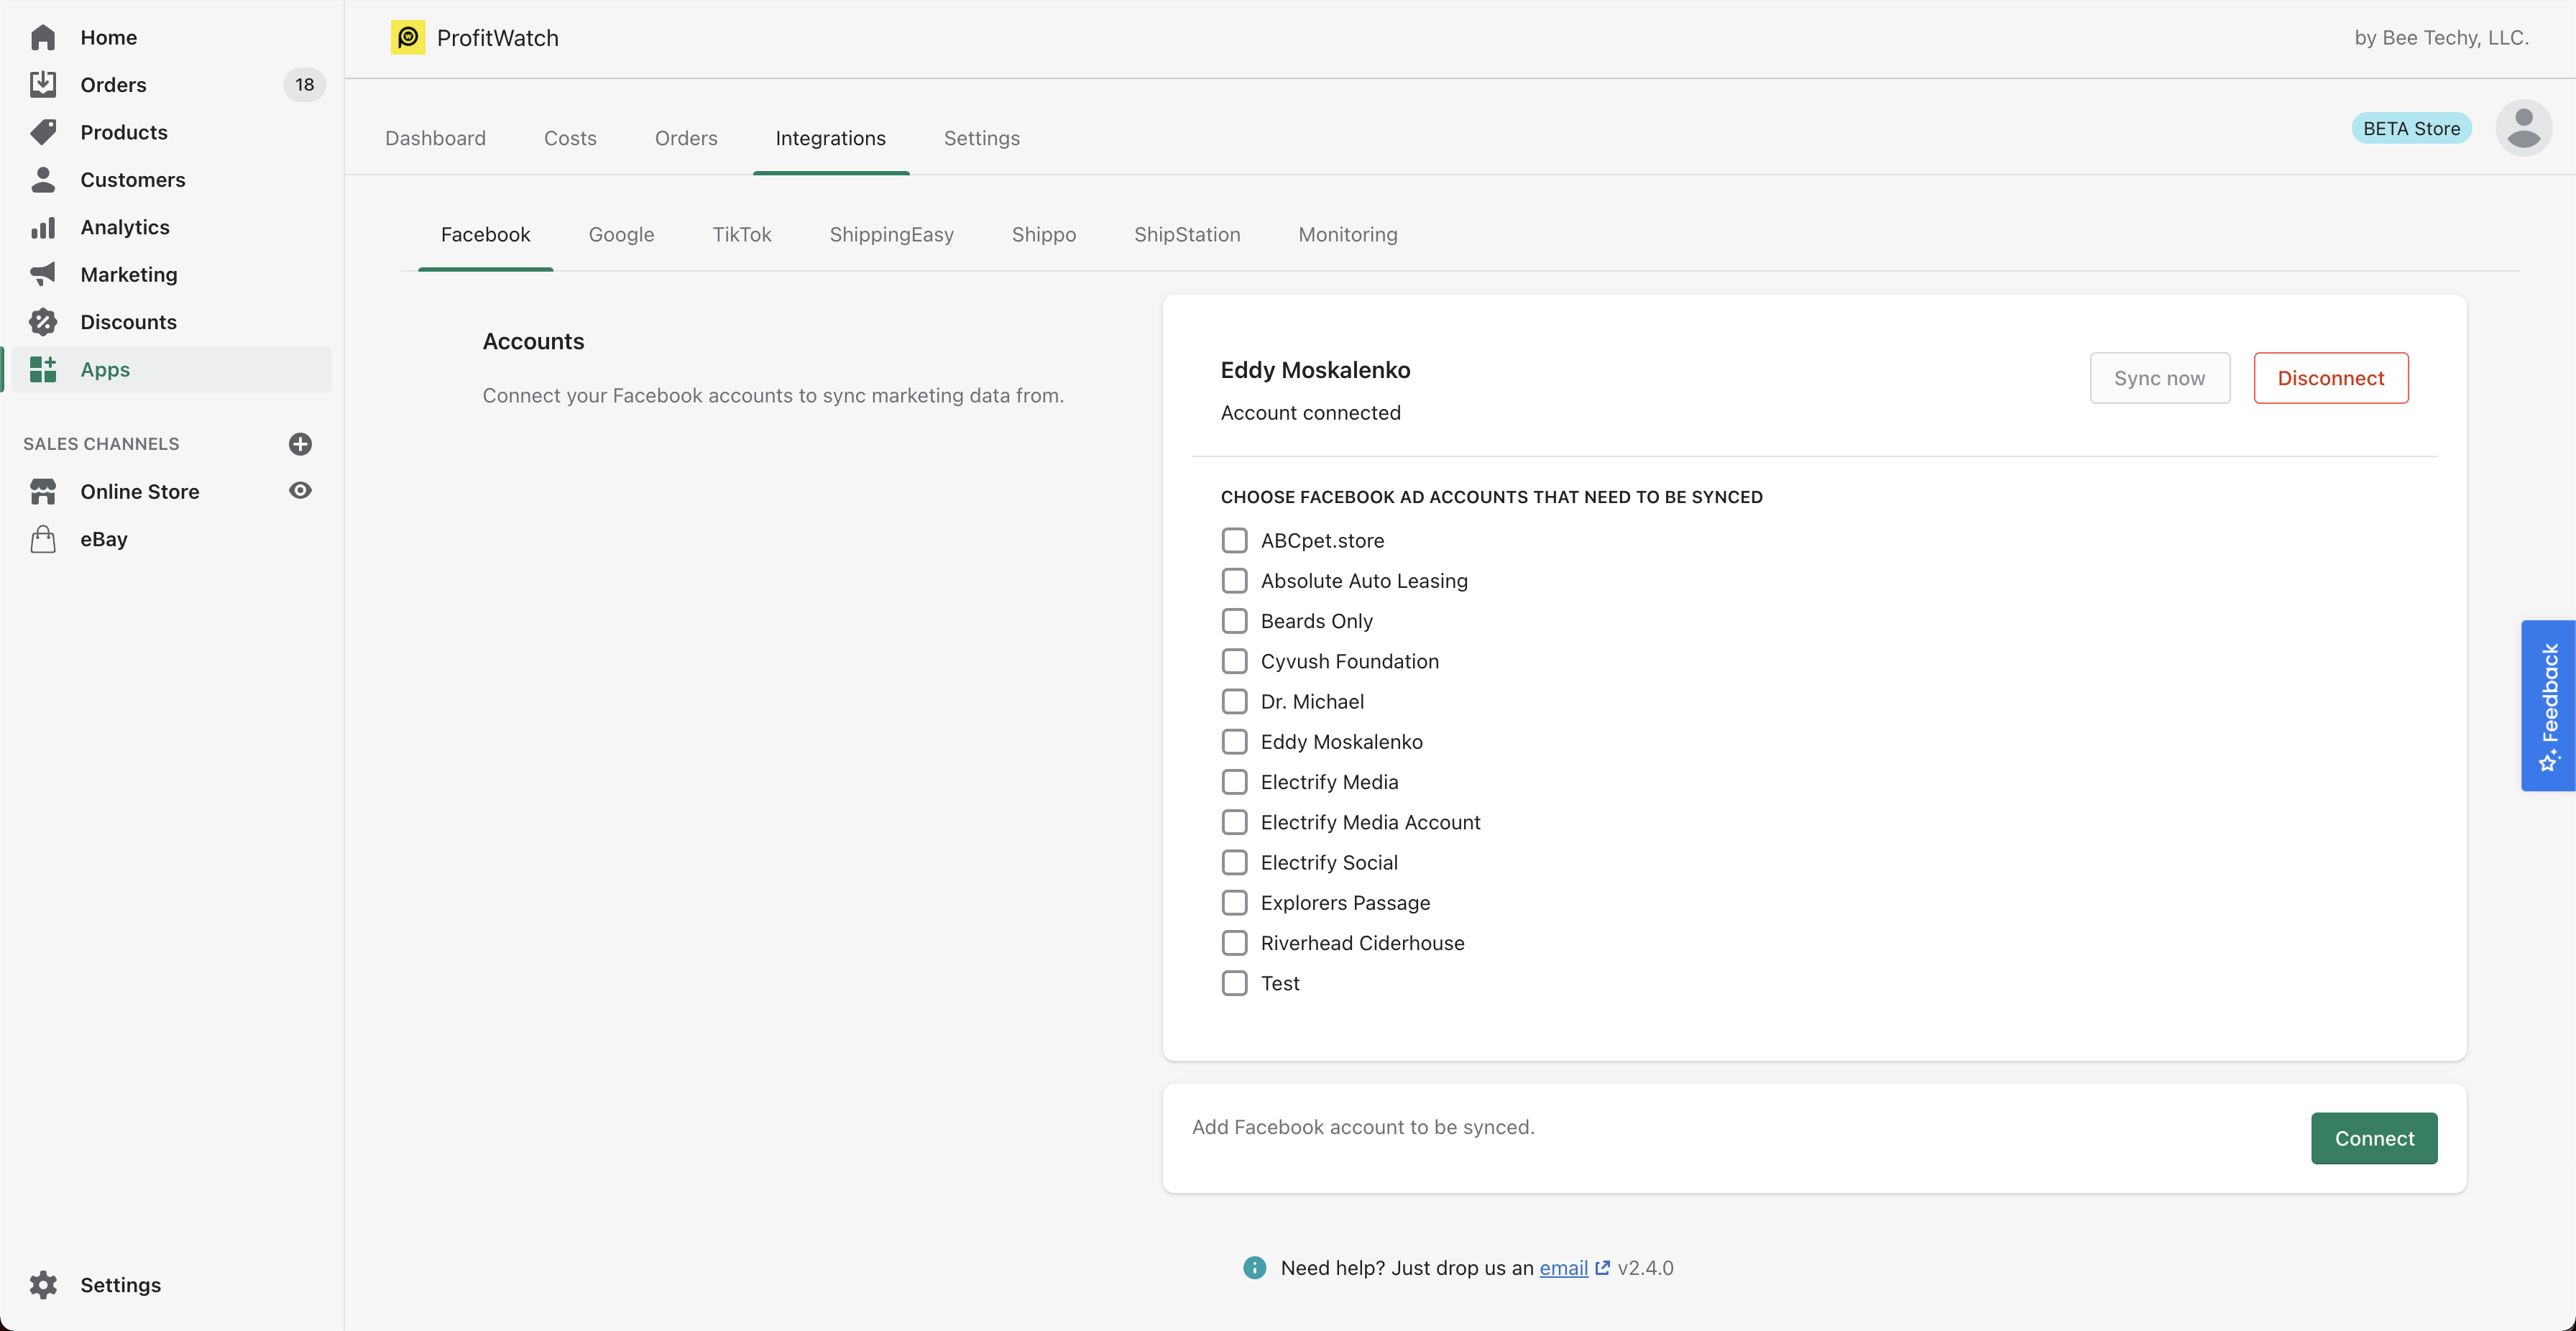The image size is (2576, 1331).
Task: Check the Explorers Passage account
Action: click(x=1234, y=902)
